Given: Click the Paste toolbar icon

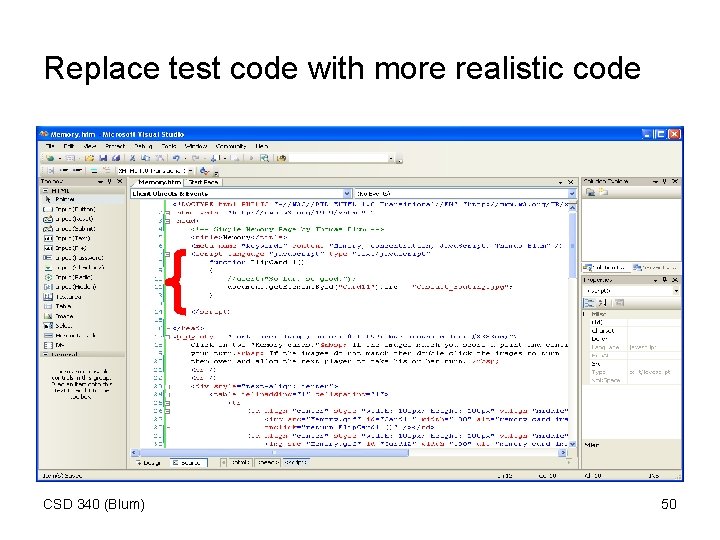Looking at the screenshot, I should click(x=159, y=158).
